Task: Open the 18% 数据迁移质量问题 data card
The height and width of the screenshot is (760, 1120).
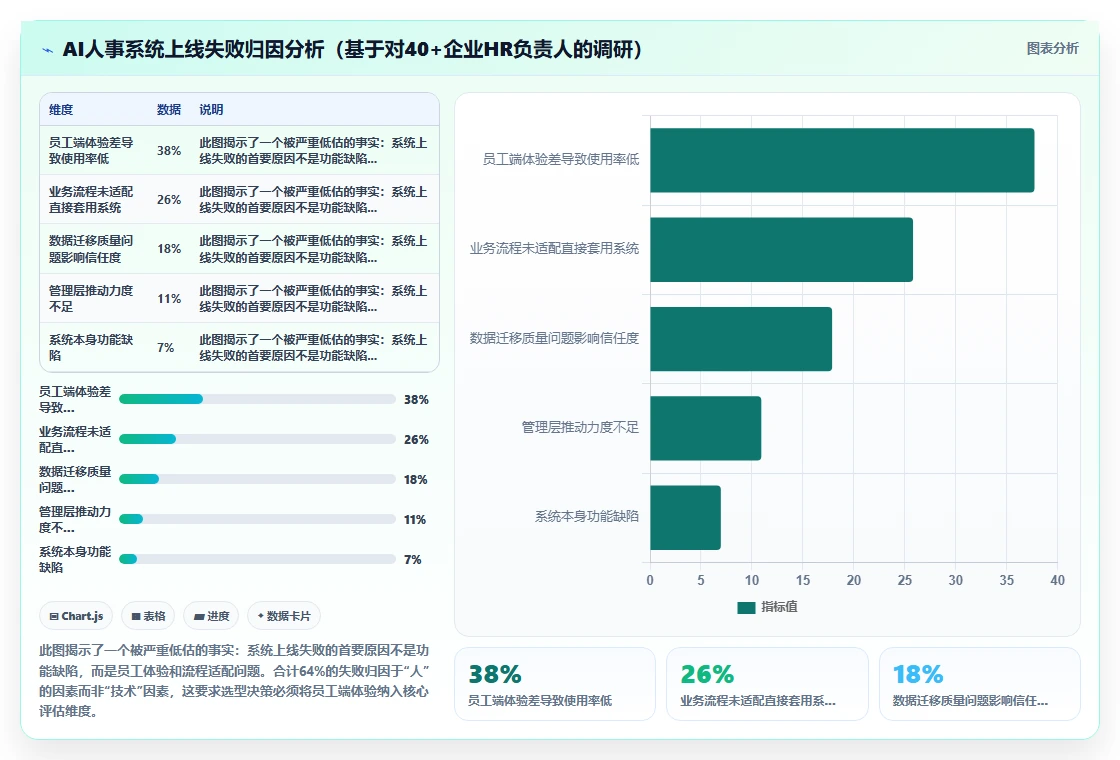Action: point(979,684)
